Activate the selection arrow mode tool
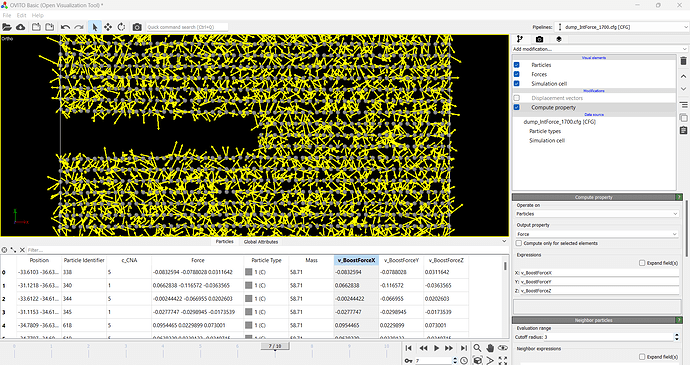Viewport: 690px width, 365px height. click(x=94, y=27)
